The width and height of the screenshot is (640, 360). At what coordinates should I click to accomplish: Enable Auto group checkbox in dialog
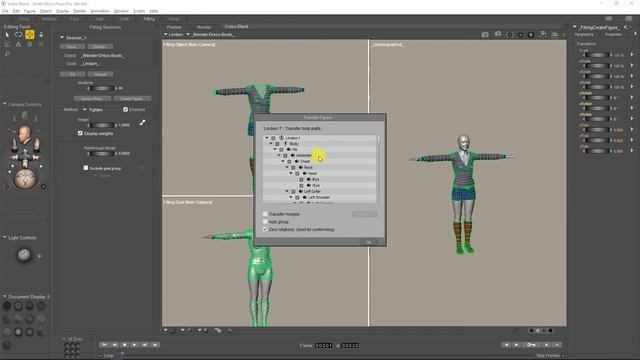pos(265,222)
